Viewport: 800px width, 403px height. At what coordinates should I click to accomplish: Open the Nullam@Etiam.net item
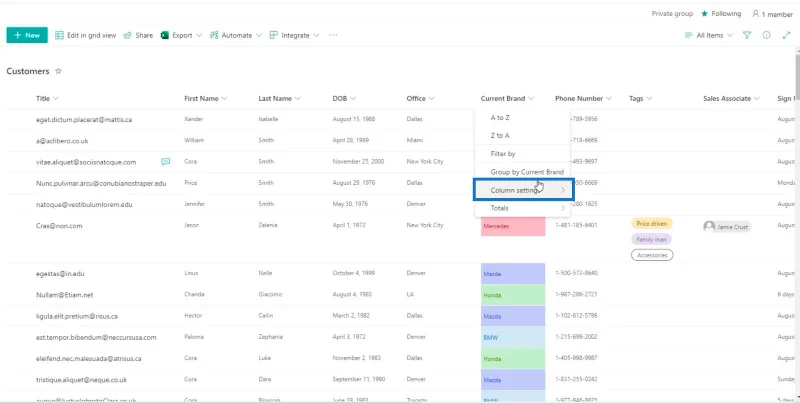tap(64, 295)
